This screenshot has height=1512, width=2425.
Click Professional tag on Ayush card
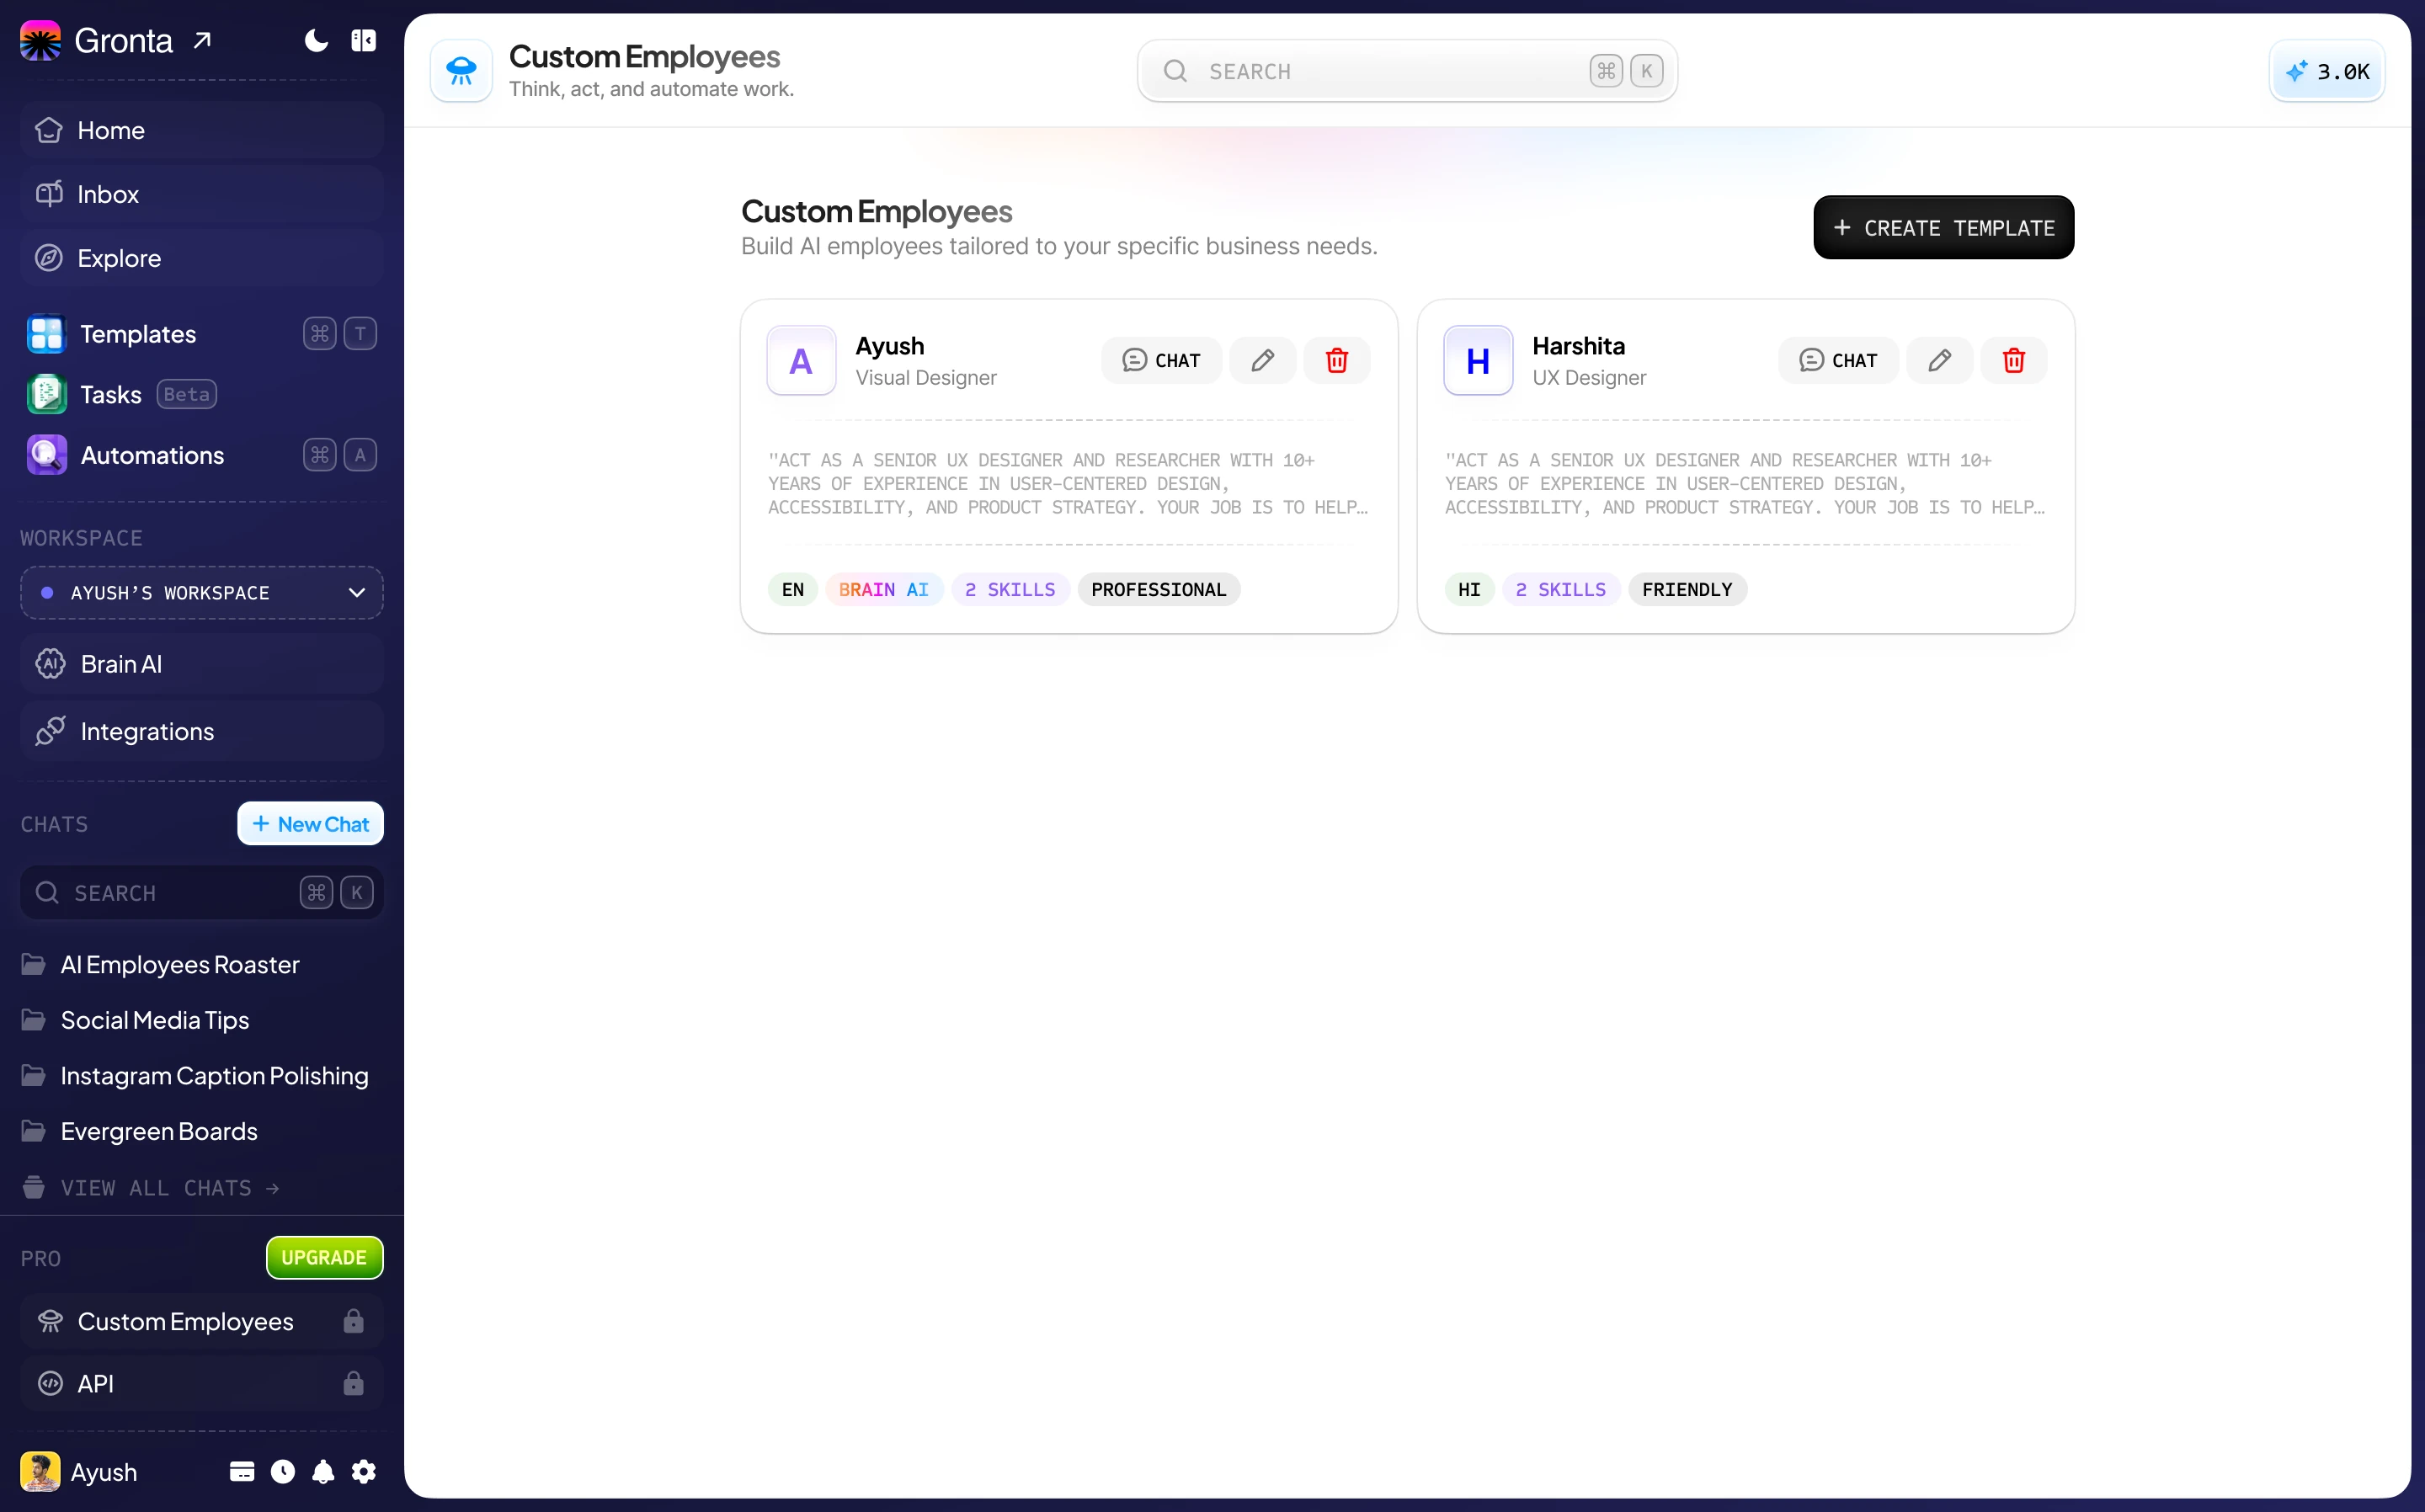[x=1158, y=590]
